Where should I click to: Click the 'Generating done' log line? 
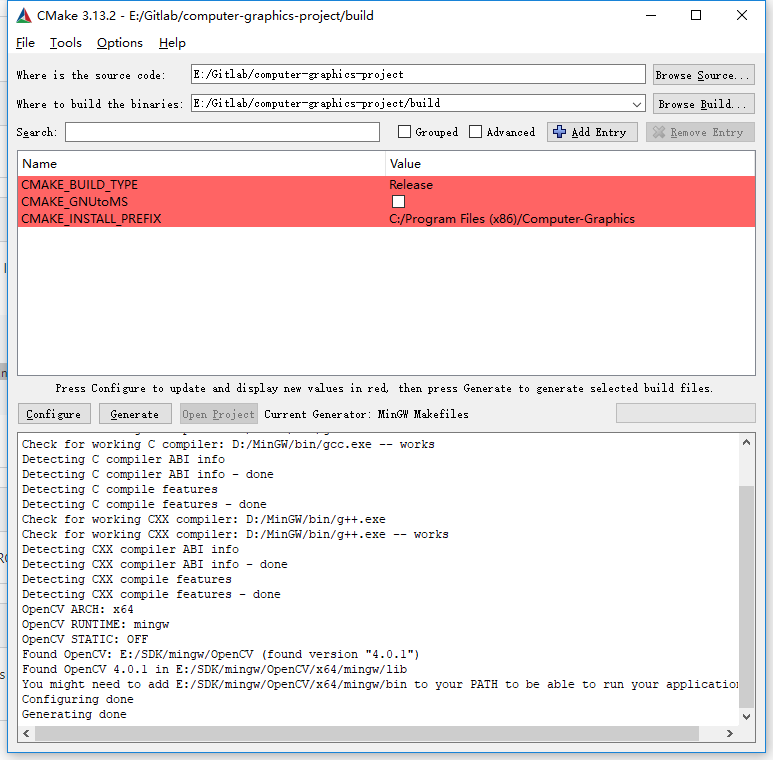pos(74,714)
